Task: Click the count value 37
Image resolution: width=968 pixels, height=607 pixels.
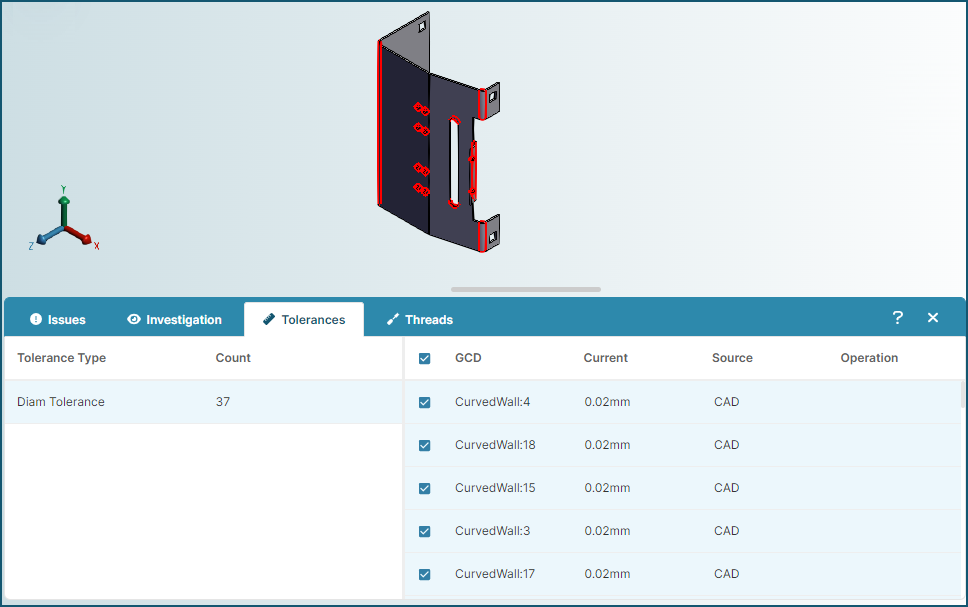Action: tap(223, 402)
